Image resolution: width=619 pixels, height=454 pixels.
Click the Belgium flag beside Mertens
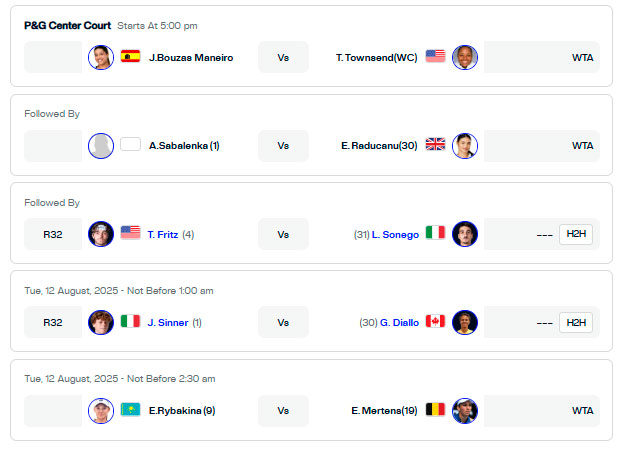point(435,409)
